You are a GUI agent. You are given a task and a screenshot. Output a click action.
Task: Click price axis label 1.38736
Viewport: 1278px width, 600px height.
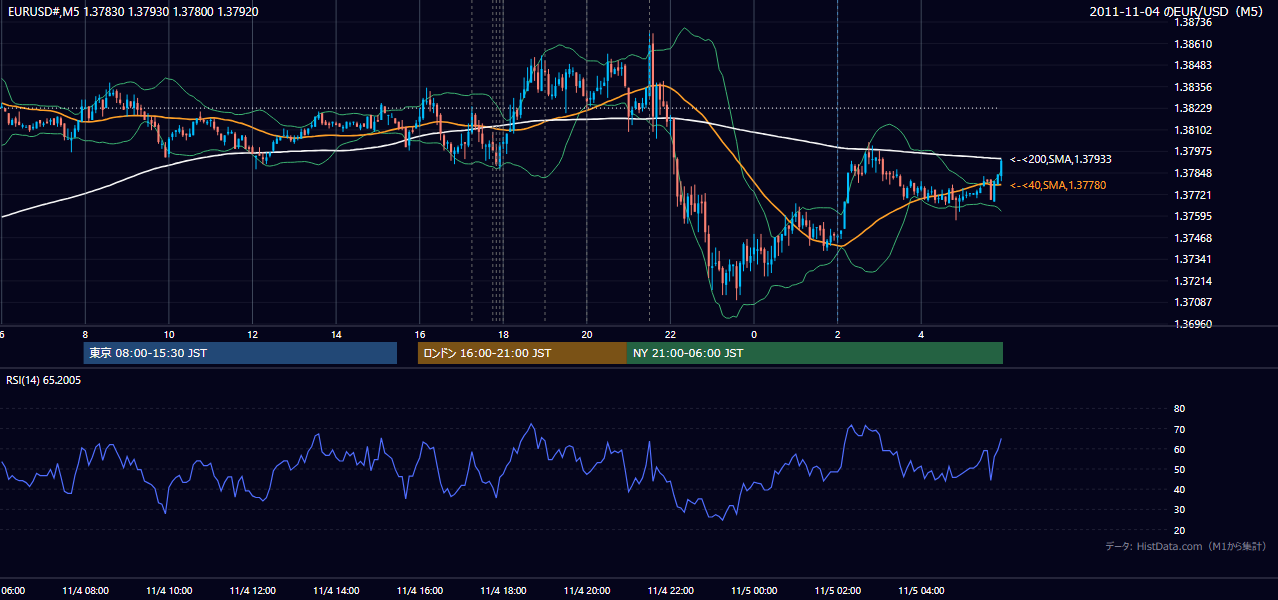tap(1193, 22)
